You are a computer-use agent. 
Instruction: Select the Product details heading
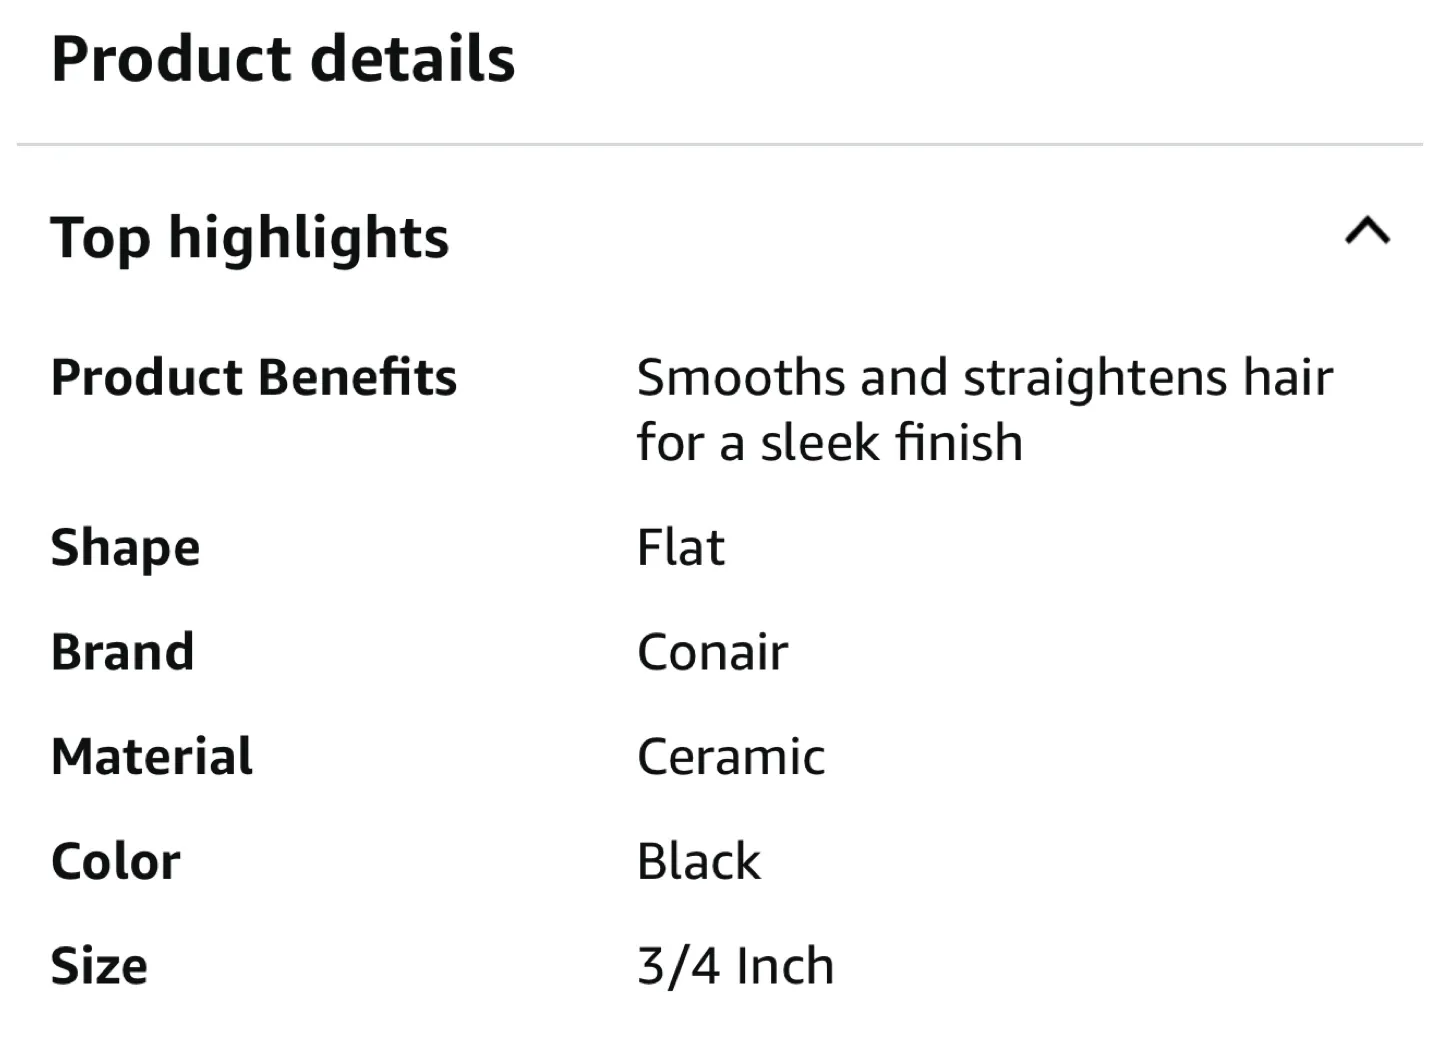click(285, 60)
